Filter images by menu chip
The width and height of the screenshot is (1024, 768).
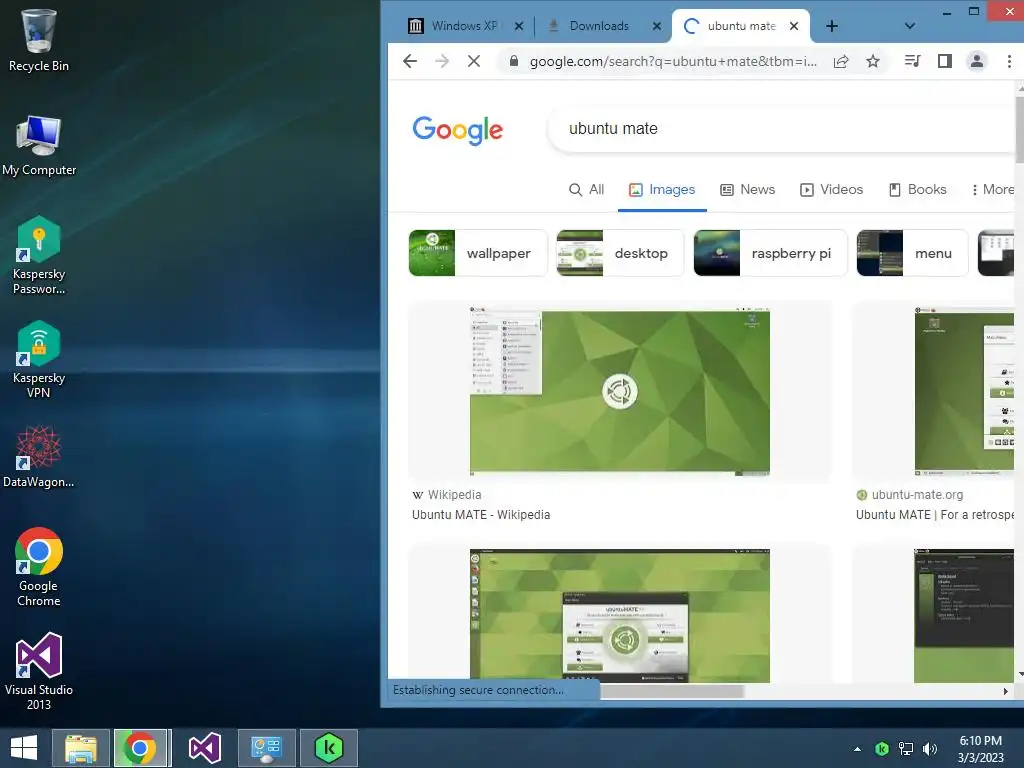pos(912,253)
